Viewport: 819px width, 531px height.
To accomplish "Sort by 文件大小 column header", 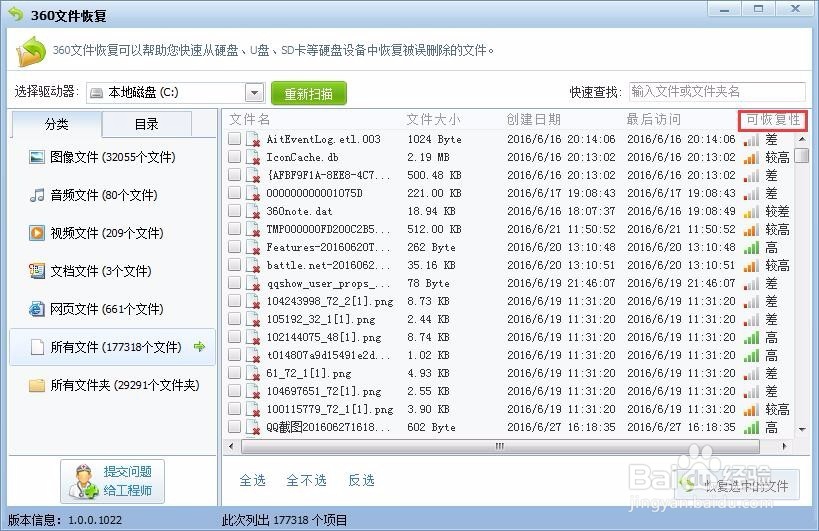I will (x=434, y=120).
